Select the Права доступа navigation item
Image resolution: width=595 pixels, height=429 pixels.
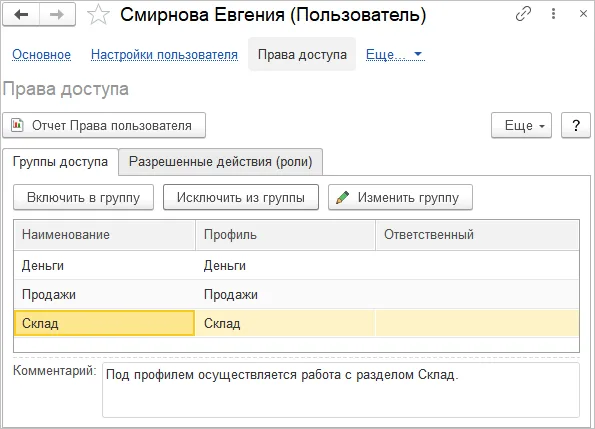[302, 54]
